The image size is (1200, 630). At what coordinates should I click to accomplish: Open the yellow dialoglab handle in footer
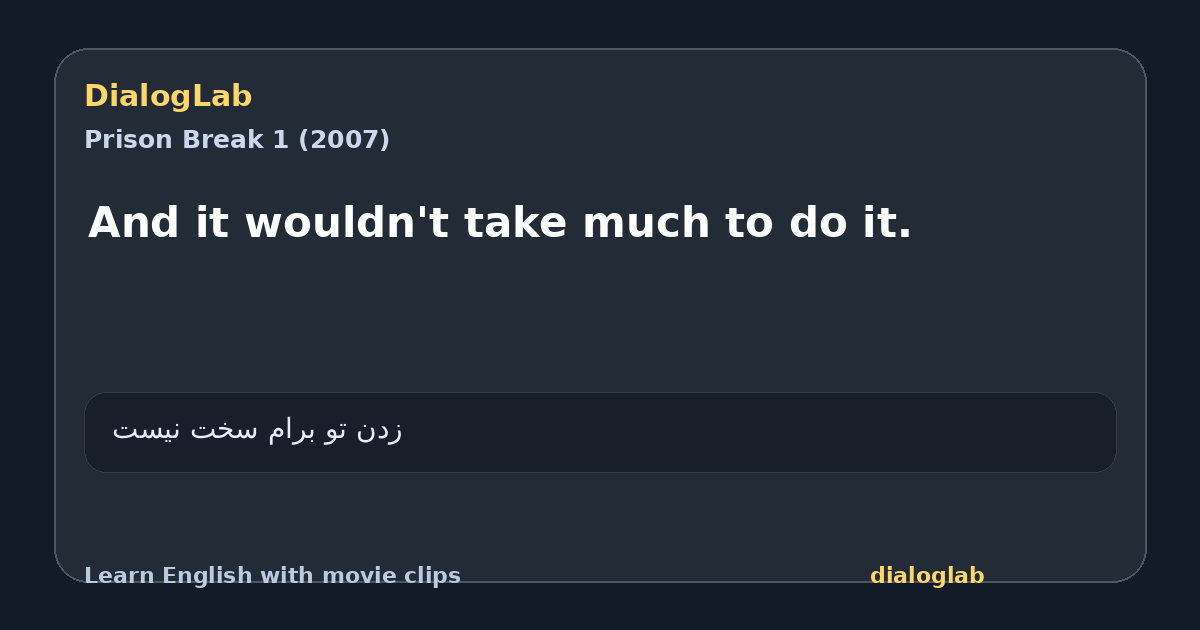click(x=927, y=576)
